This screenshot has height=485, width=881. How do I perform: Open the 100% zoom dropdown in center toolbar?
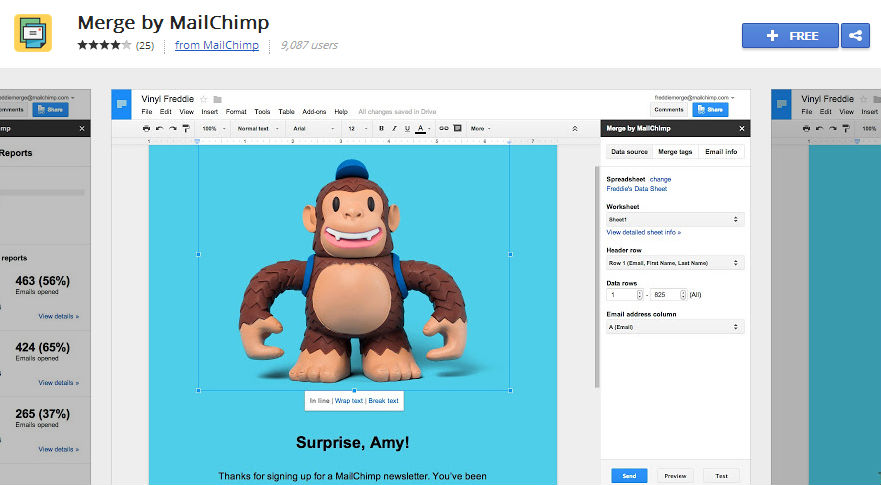point(214,129)
